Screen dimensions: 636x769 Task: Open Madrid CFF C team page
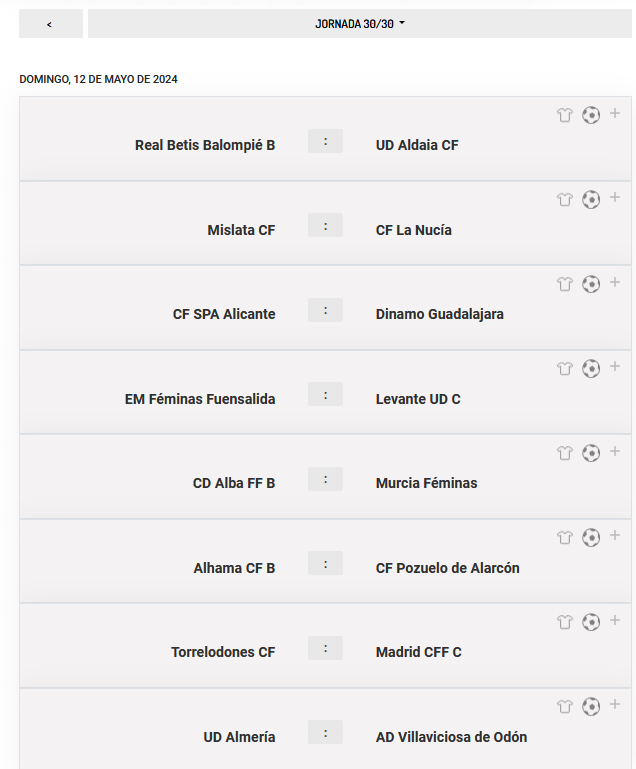(419, 652)
